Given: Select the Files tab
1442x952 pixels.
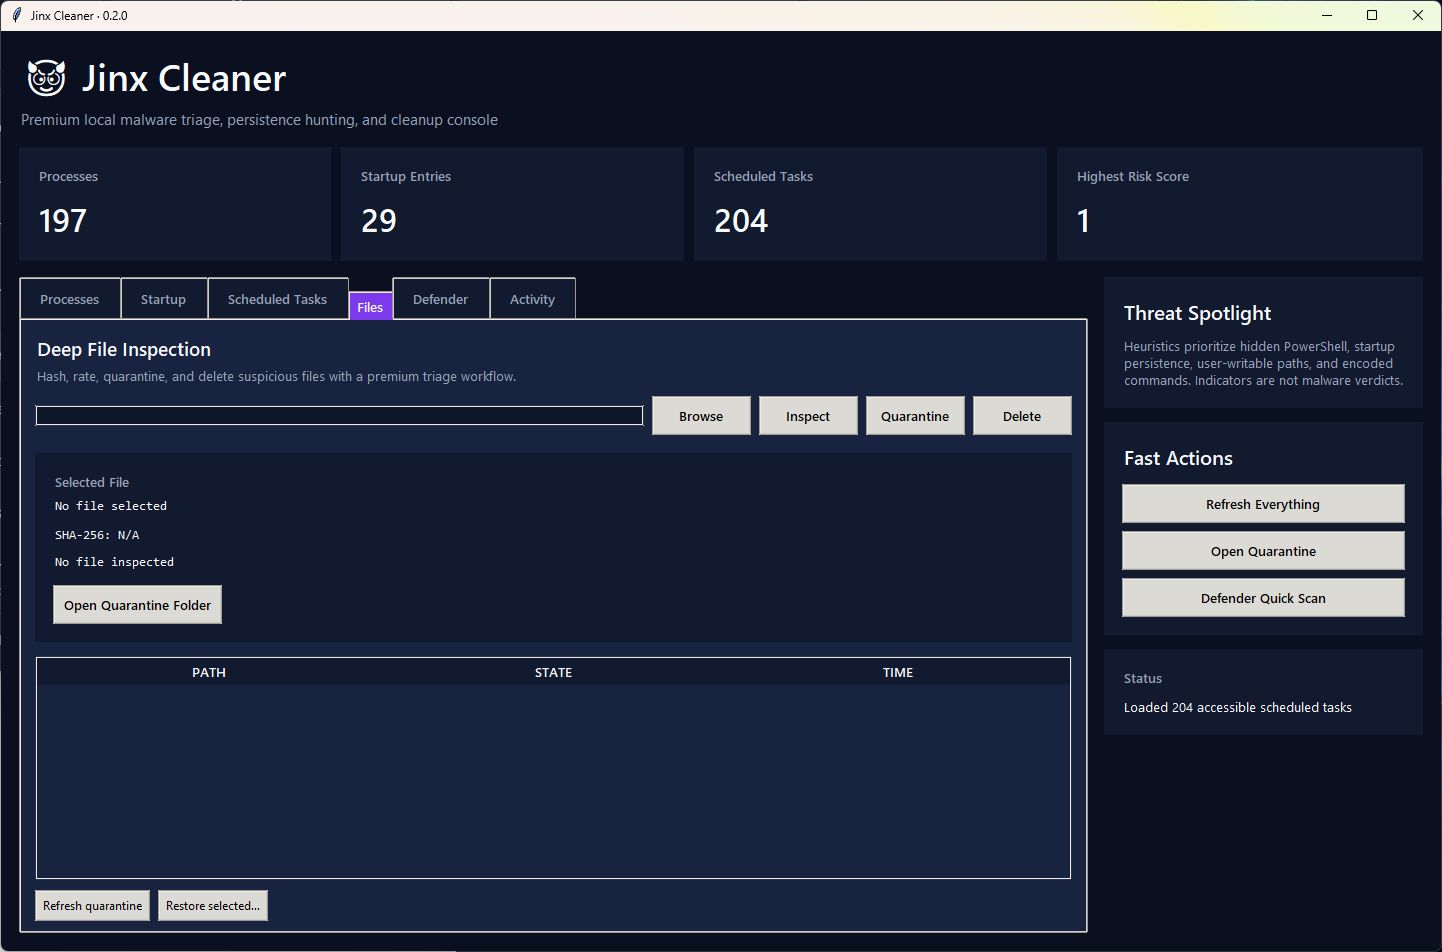Looking at the screenshot, I should (x=370, y=307).
